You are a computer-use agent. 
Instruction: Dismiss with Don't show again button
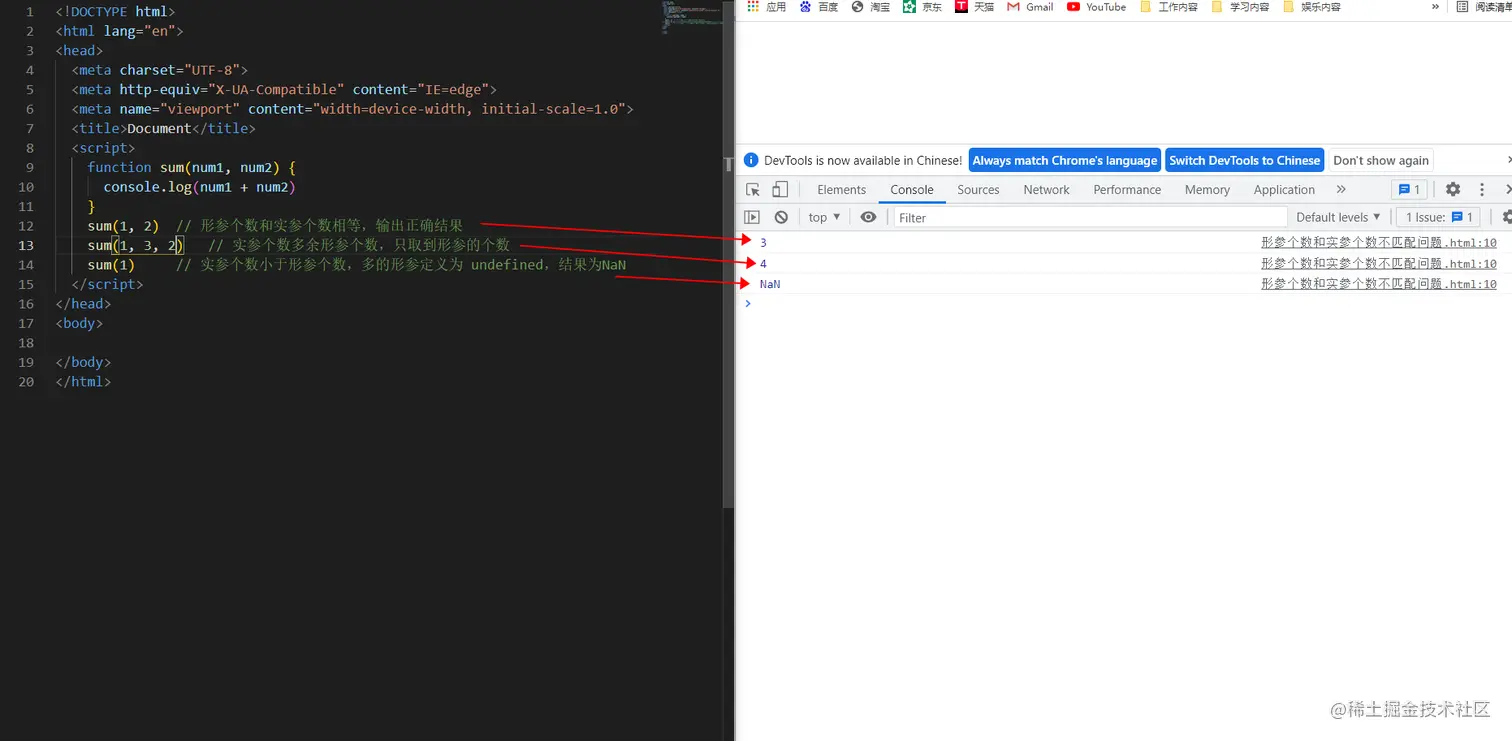[x=1381, y=160]
